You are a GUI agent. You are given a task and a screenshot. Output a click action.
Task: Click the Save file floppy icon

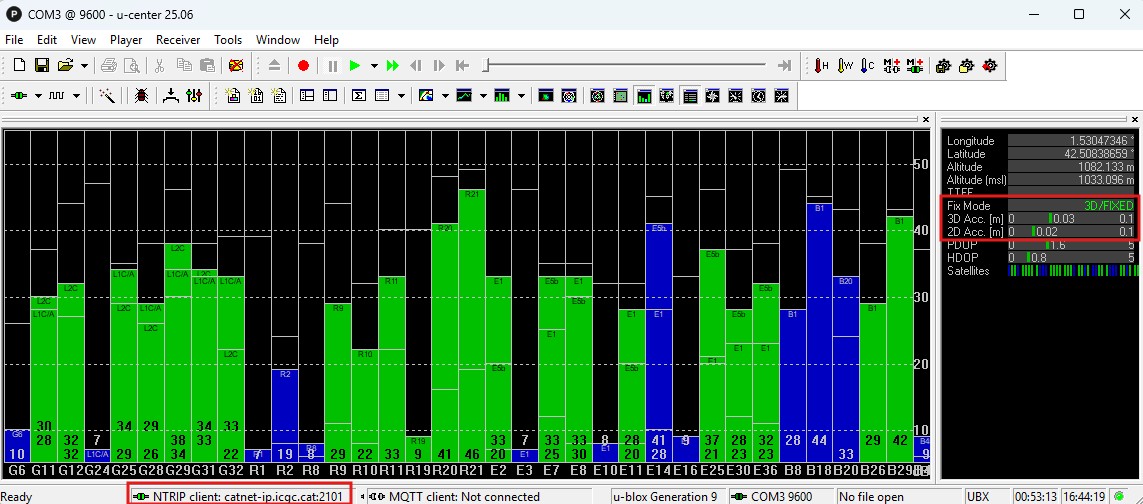(42, 66)
